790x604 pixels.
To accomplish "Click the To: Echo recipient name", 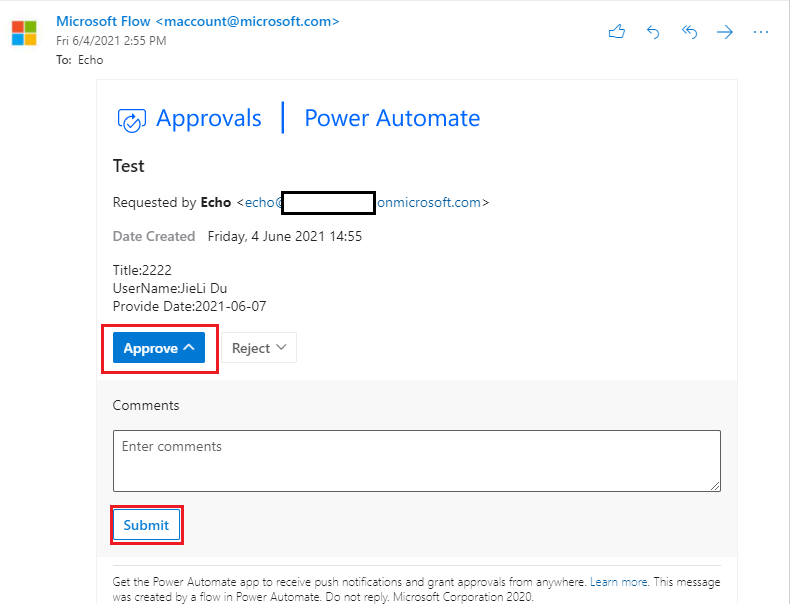I will pos(91,60).
